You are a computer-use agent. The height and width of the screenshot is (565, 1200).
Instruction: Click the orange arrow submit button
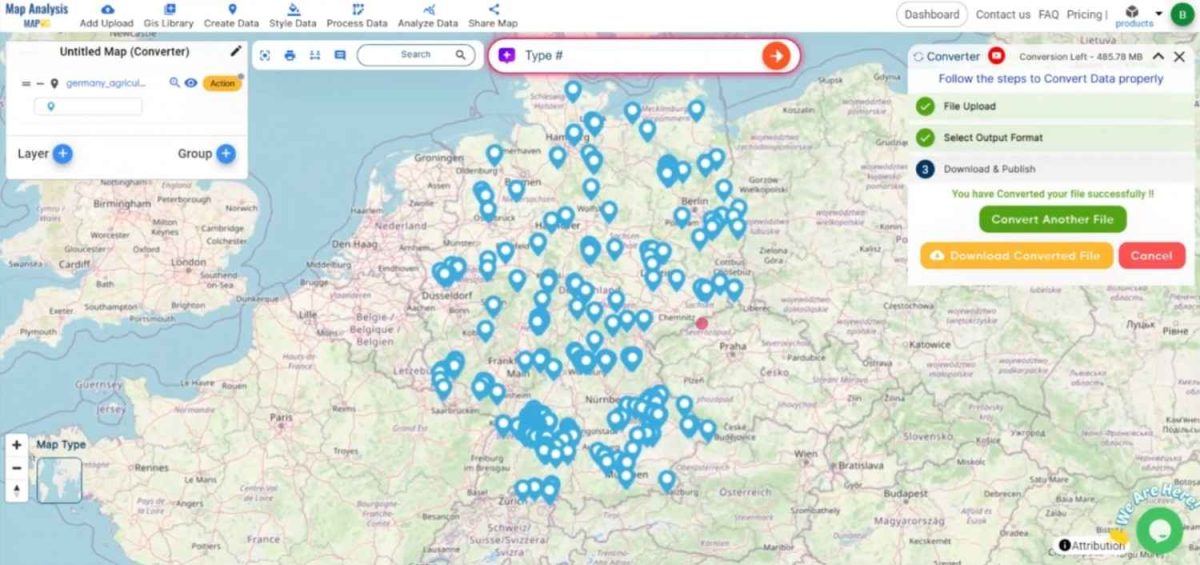tap(775, 56)
